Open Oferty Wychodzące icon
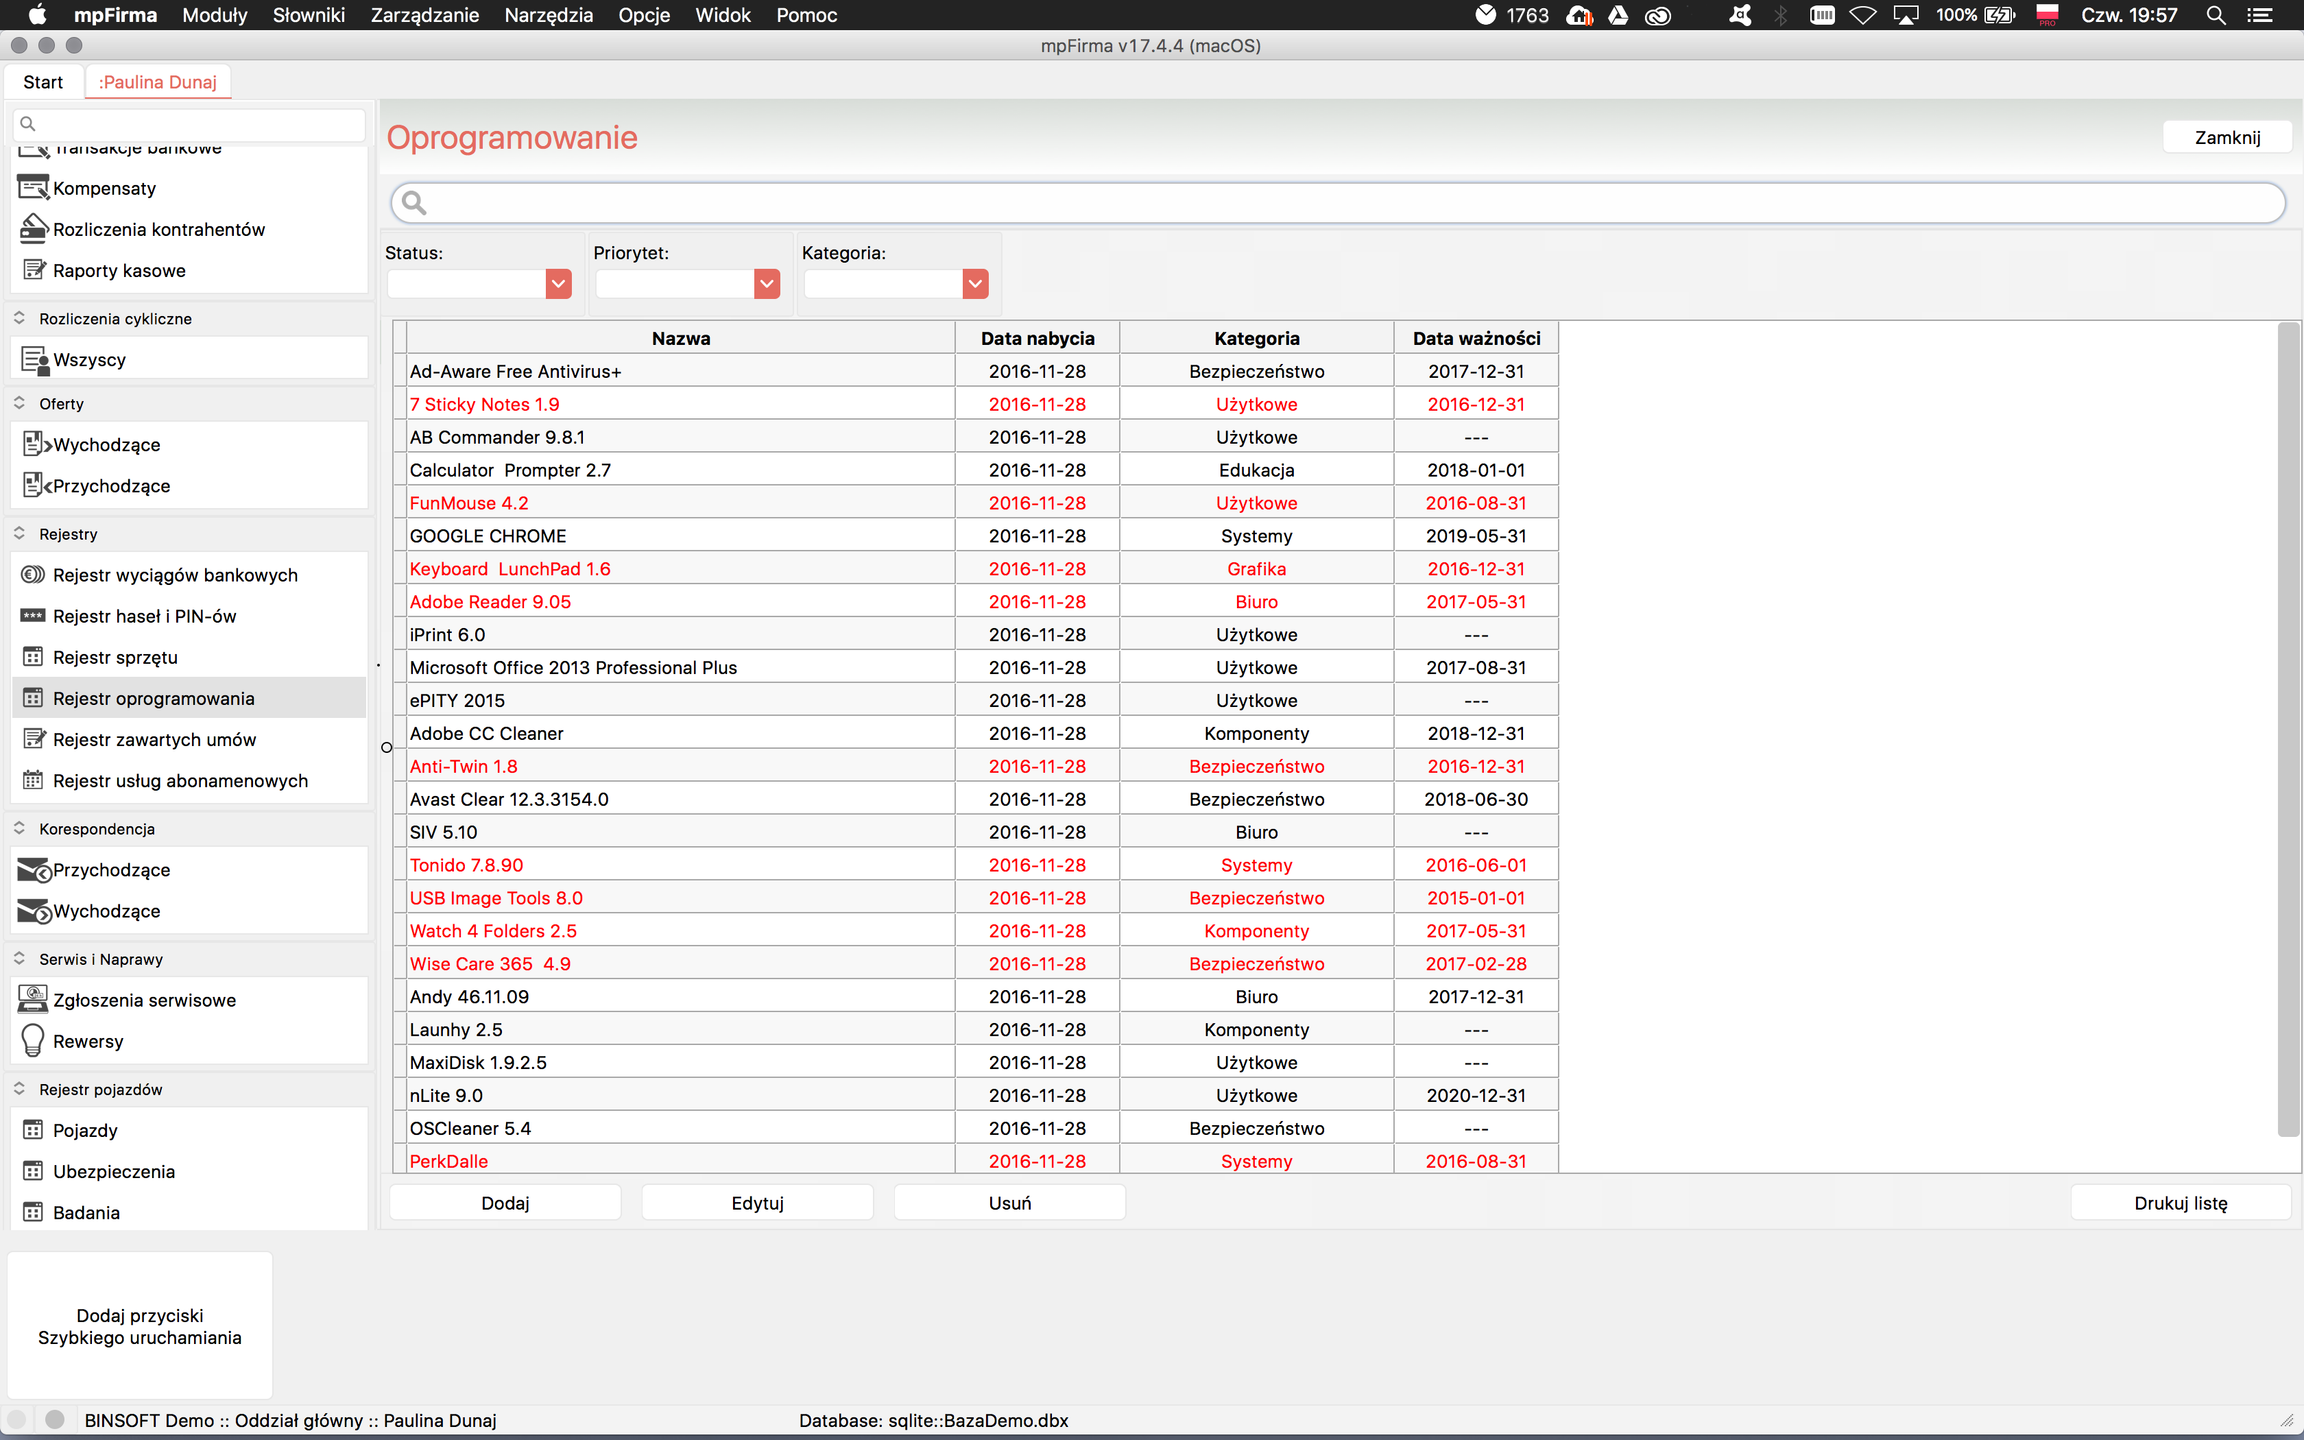2304x1440 pixels. [x=36, y=444]
